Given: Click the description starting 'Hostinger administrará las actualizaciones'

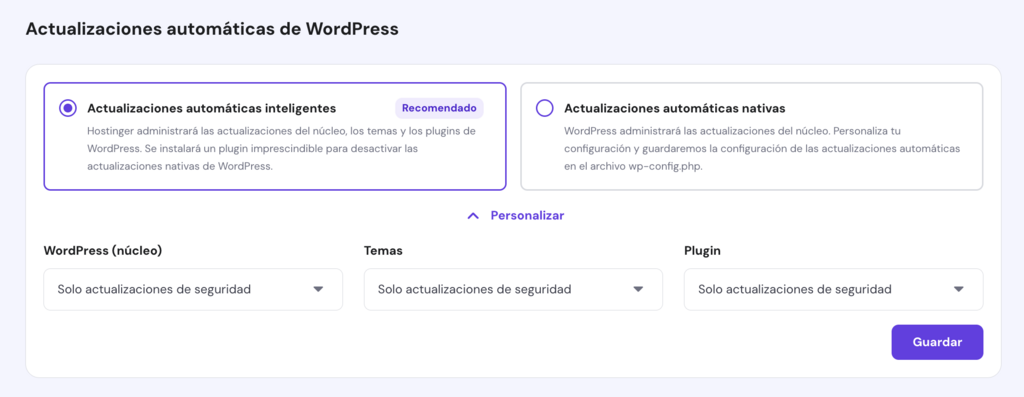Looking at the screenshot, I should pyautogui.click(x=281, y=148).
